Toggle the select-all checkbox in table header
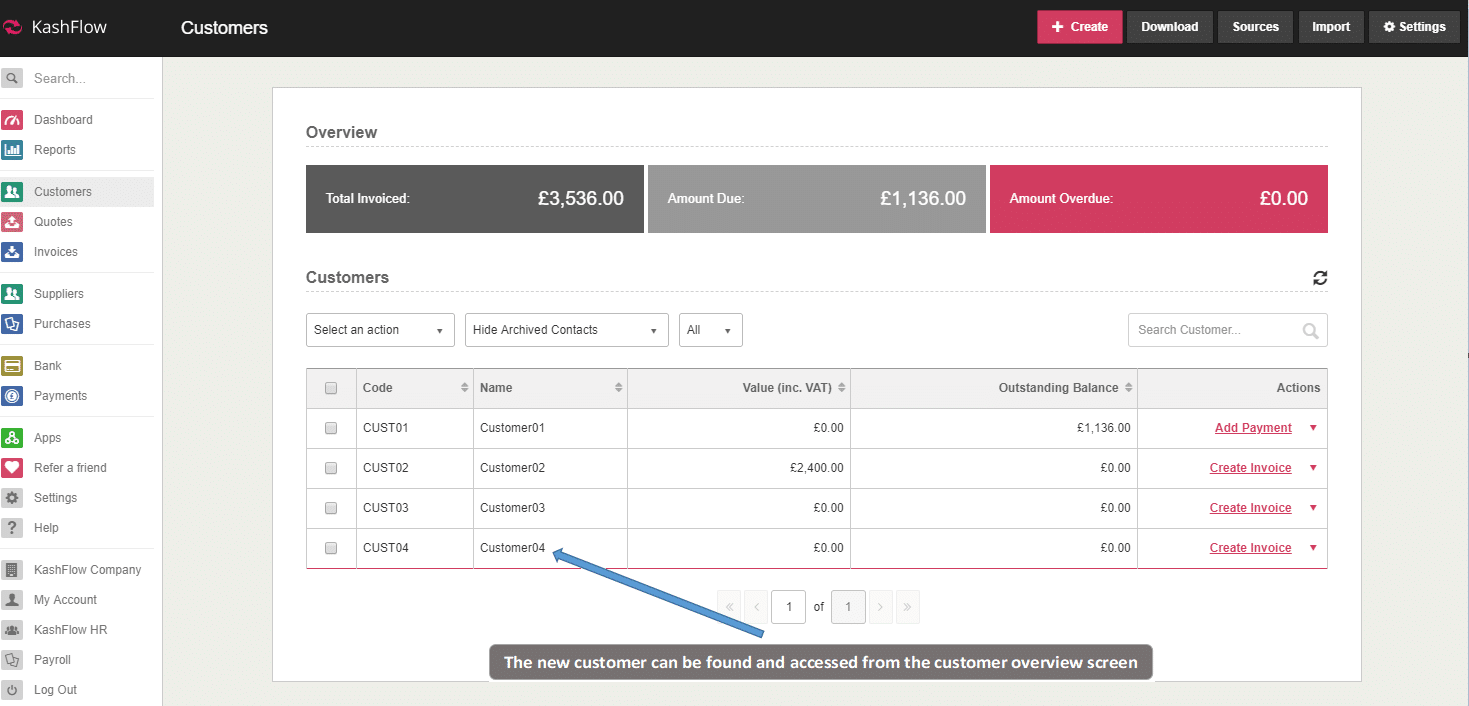 tap(331, 388)
